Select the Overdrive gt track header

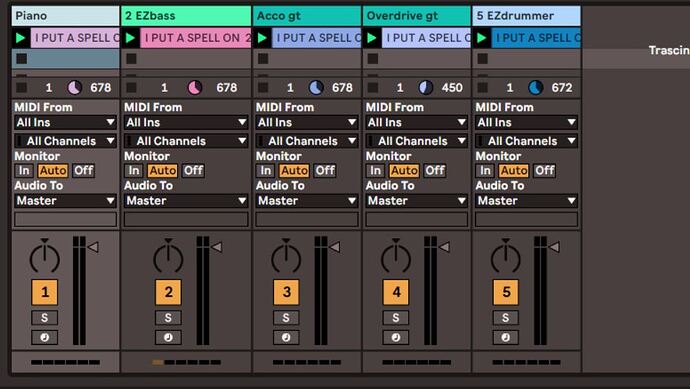(417, 16)
